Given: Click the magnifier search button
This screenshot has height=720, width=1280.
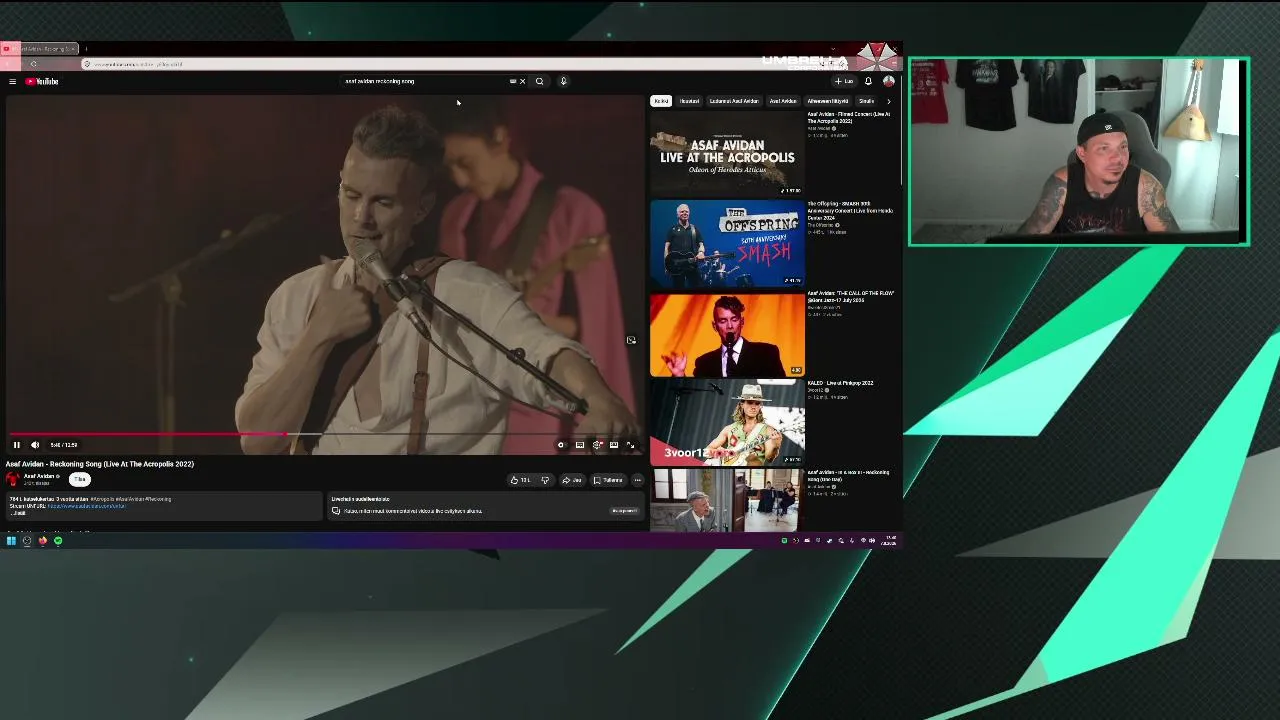Looking at the screenshot, I should [539, 81].
